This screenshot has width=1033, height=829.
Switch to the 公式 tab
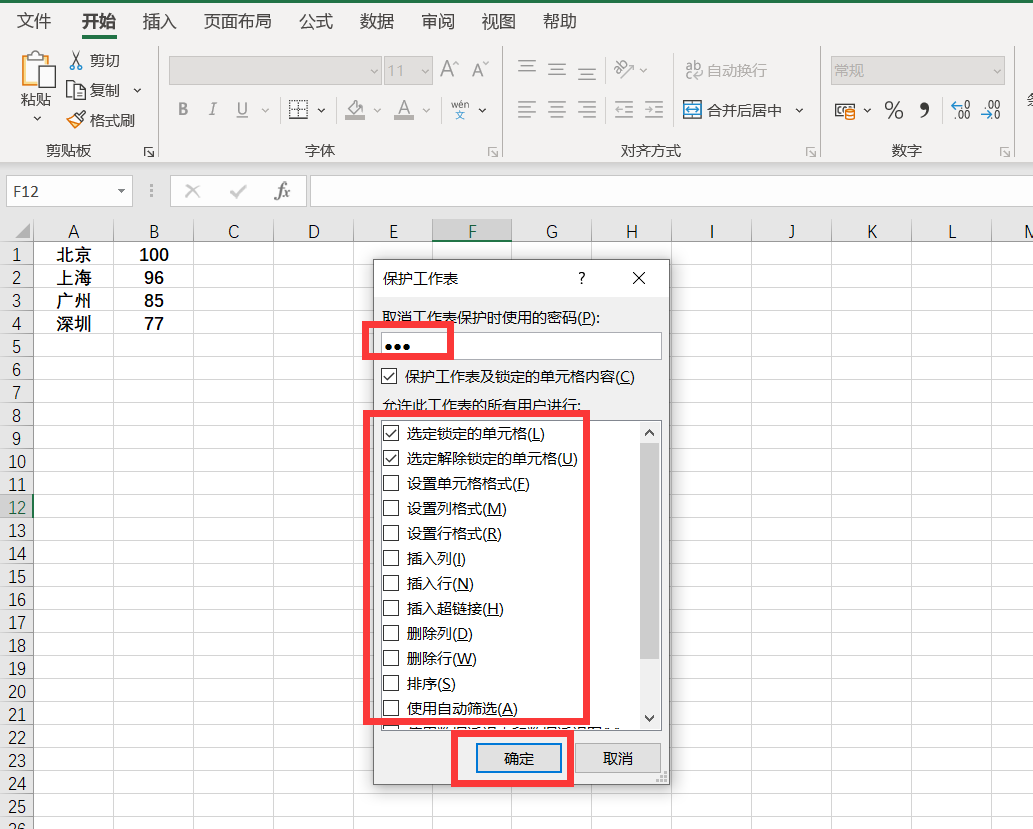tap(316, 22)
